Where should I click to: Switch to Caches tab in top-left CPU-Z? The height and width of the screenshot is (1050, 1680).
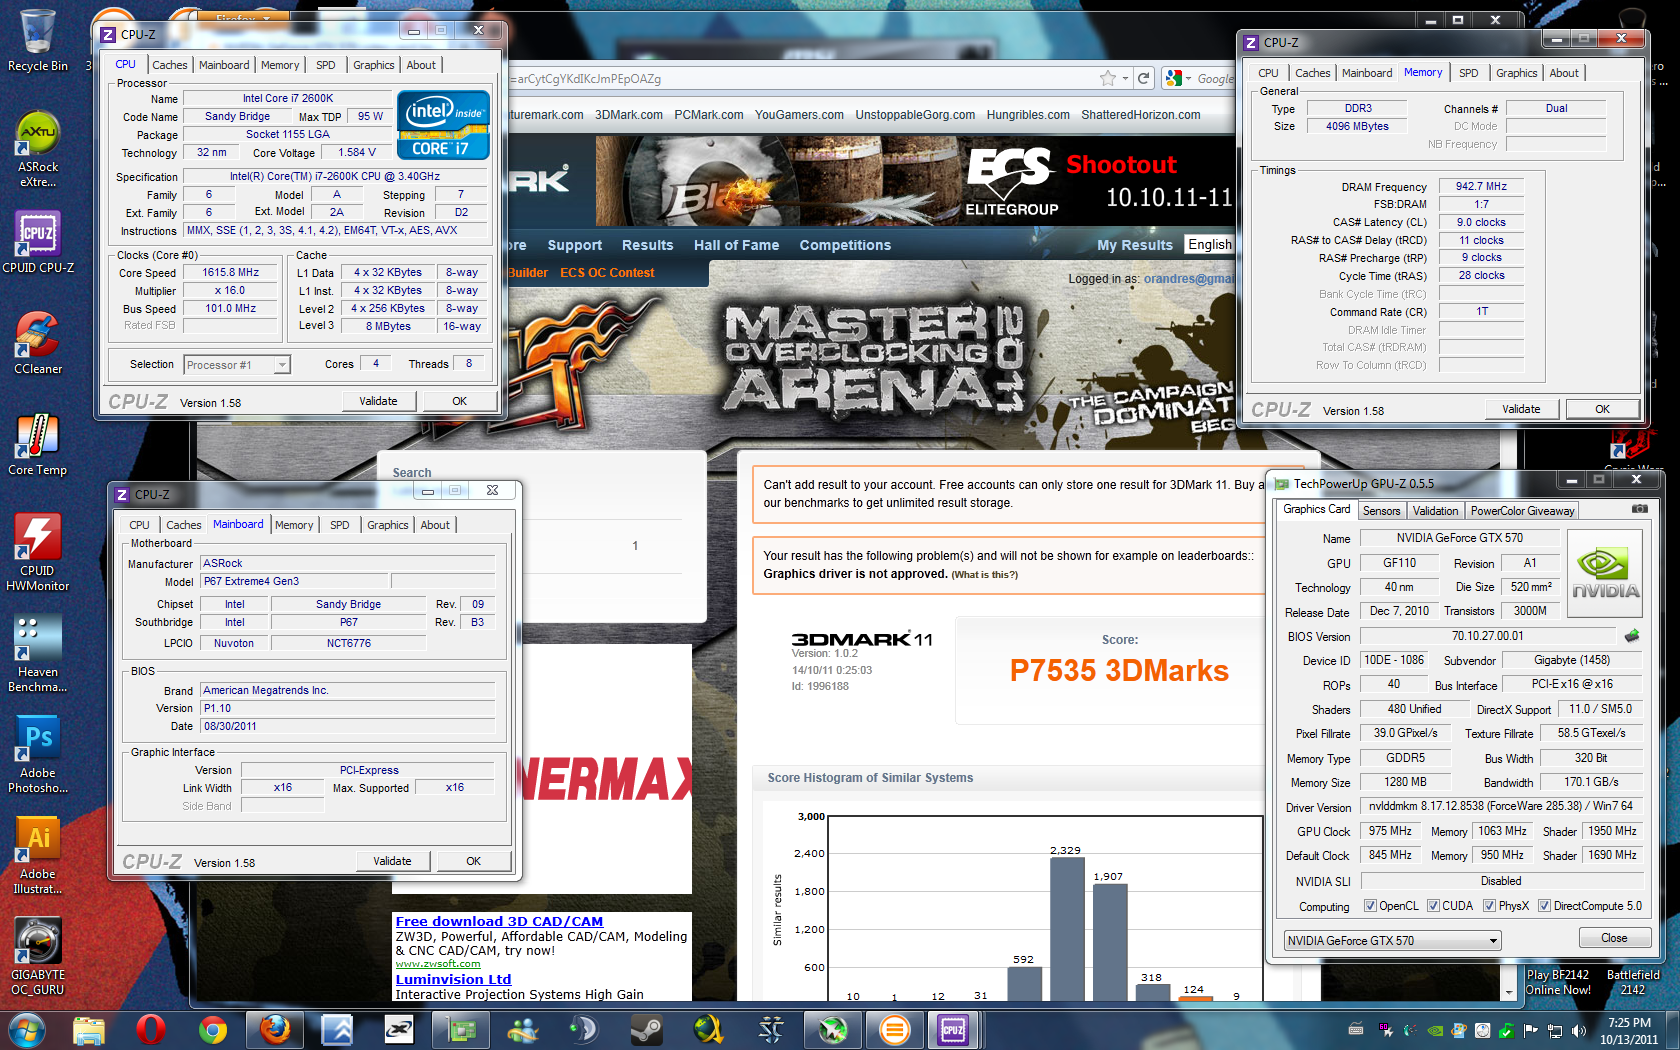(x=170, y=65)
